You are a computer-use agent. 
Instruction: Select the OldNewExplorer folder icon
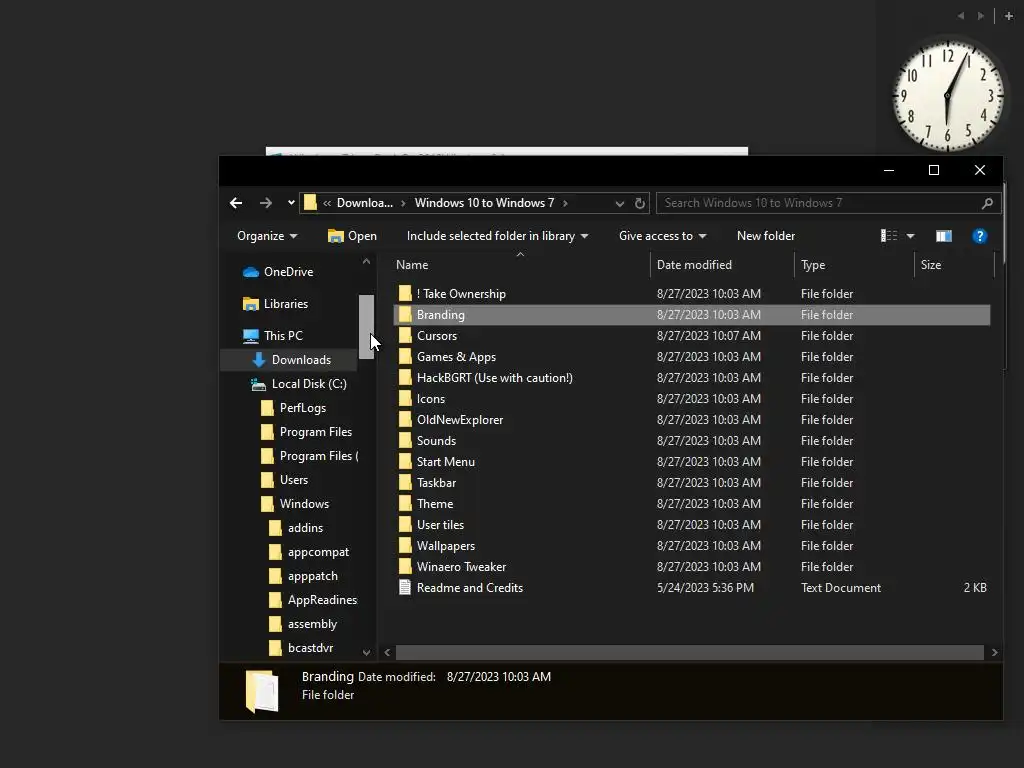point(406,419)
